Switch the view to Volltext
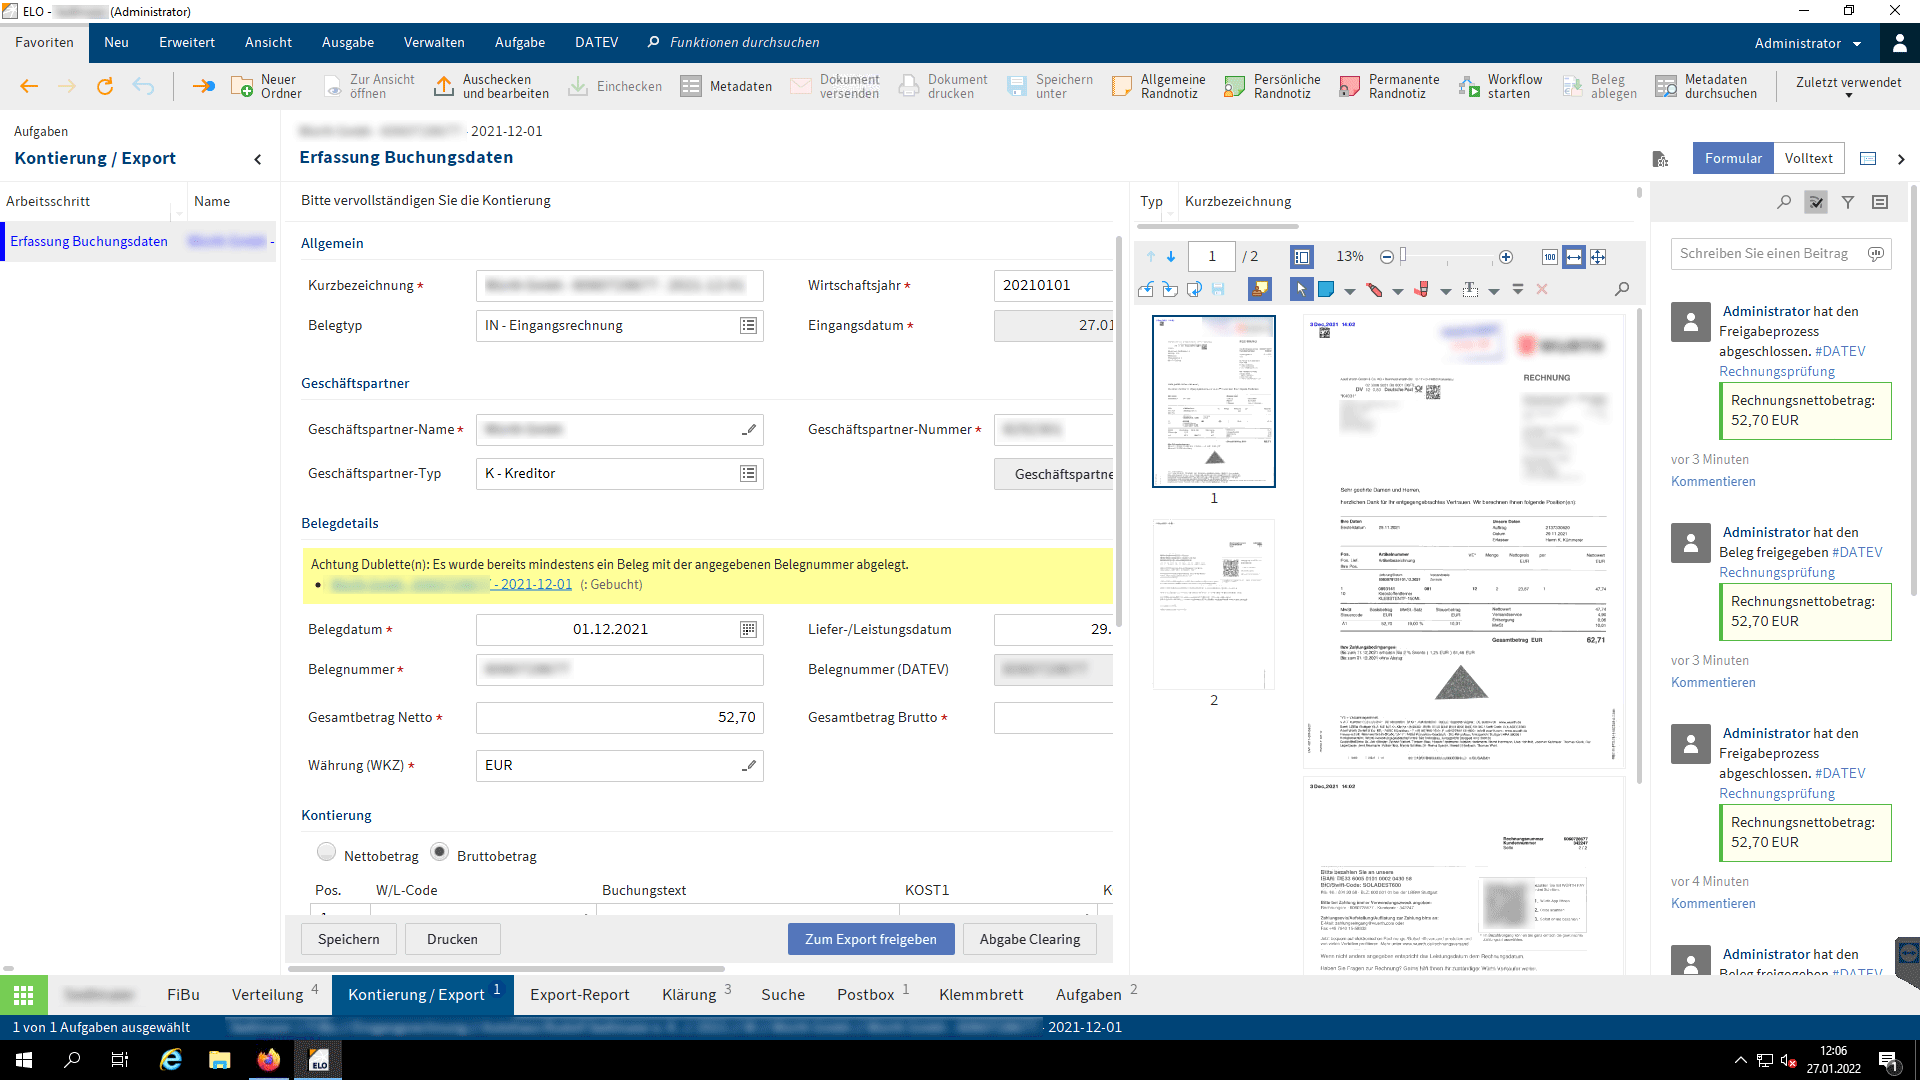 click(x=1809, y=158)
